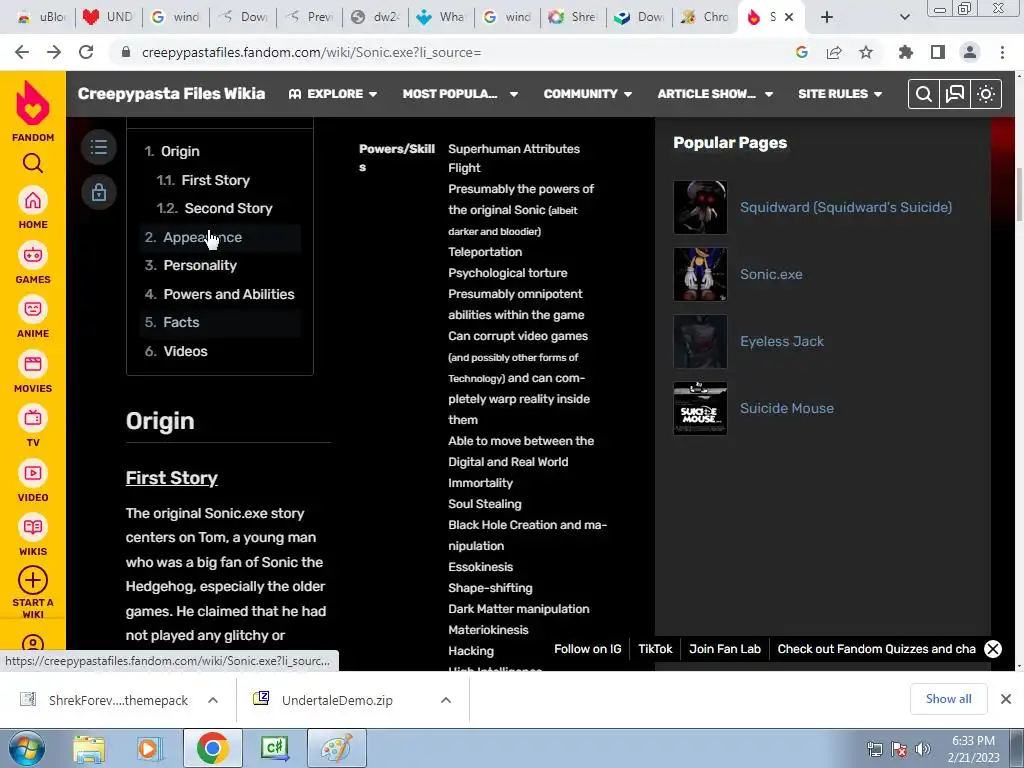The height and width of the screenshot is (768, 1024).
Task: Click the Suicide Mouse thumbnail
Action: pos(700,408)
